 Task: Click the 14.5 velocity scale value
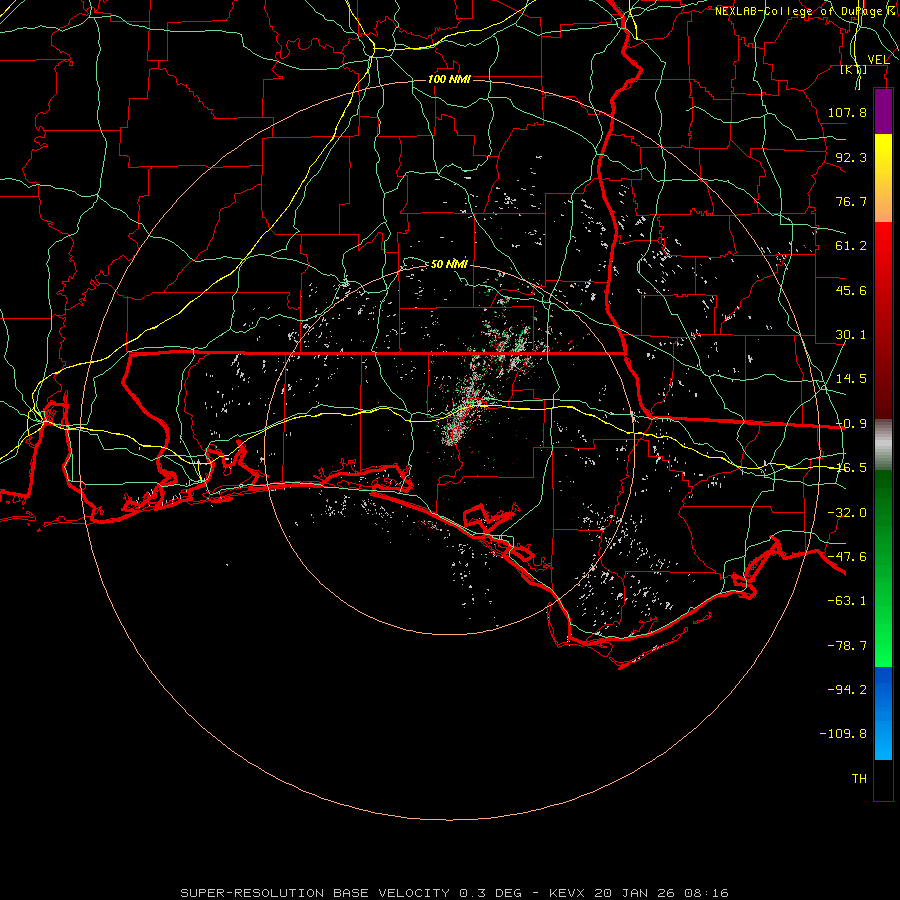pos(851,379)
